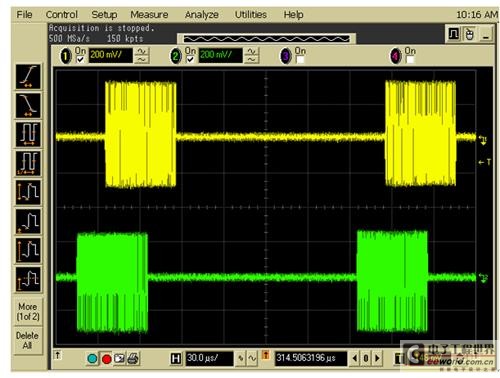
Task: Click More (1 of 2) button
Action: 28,311
